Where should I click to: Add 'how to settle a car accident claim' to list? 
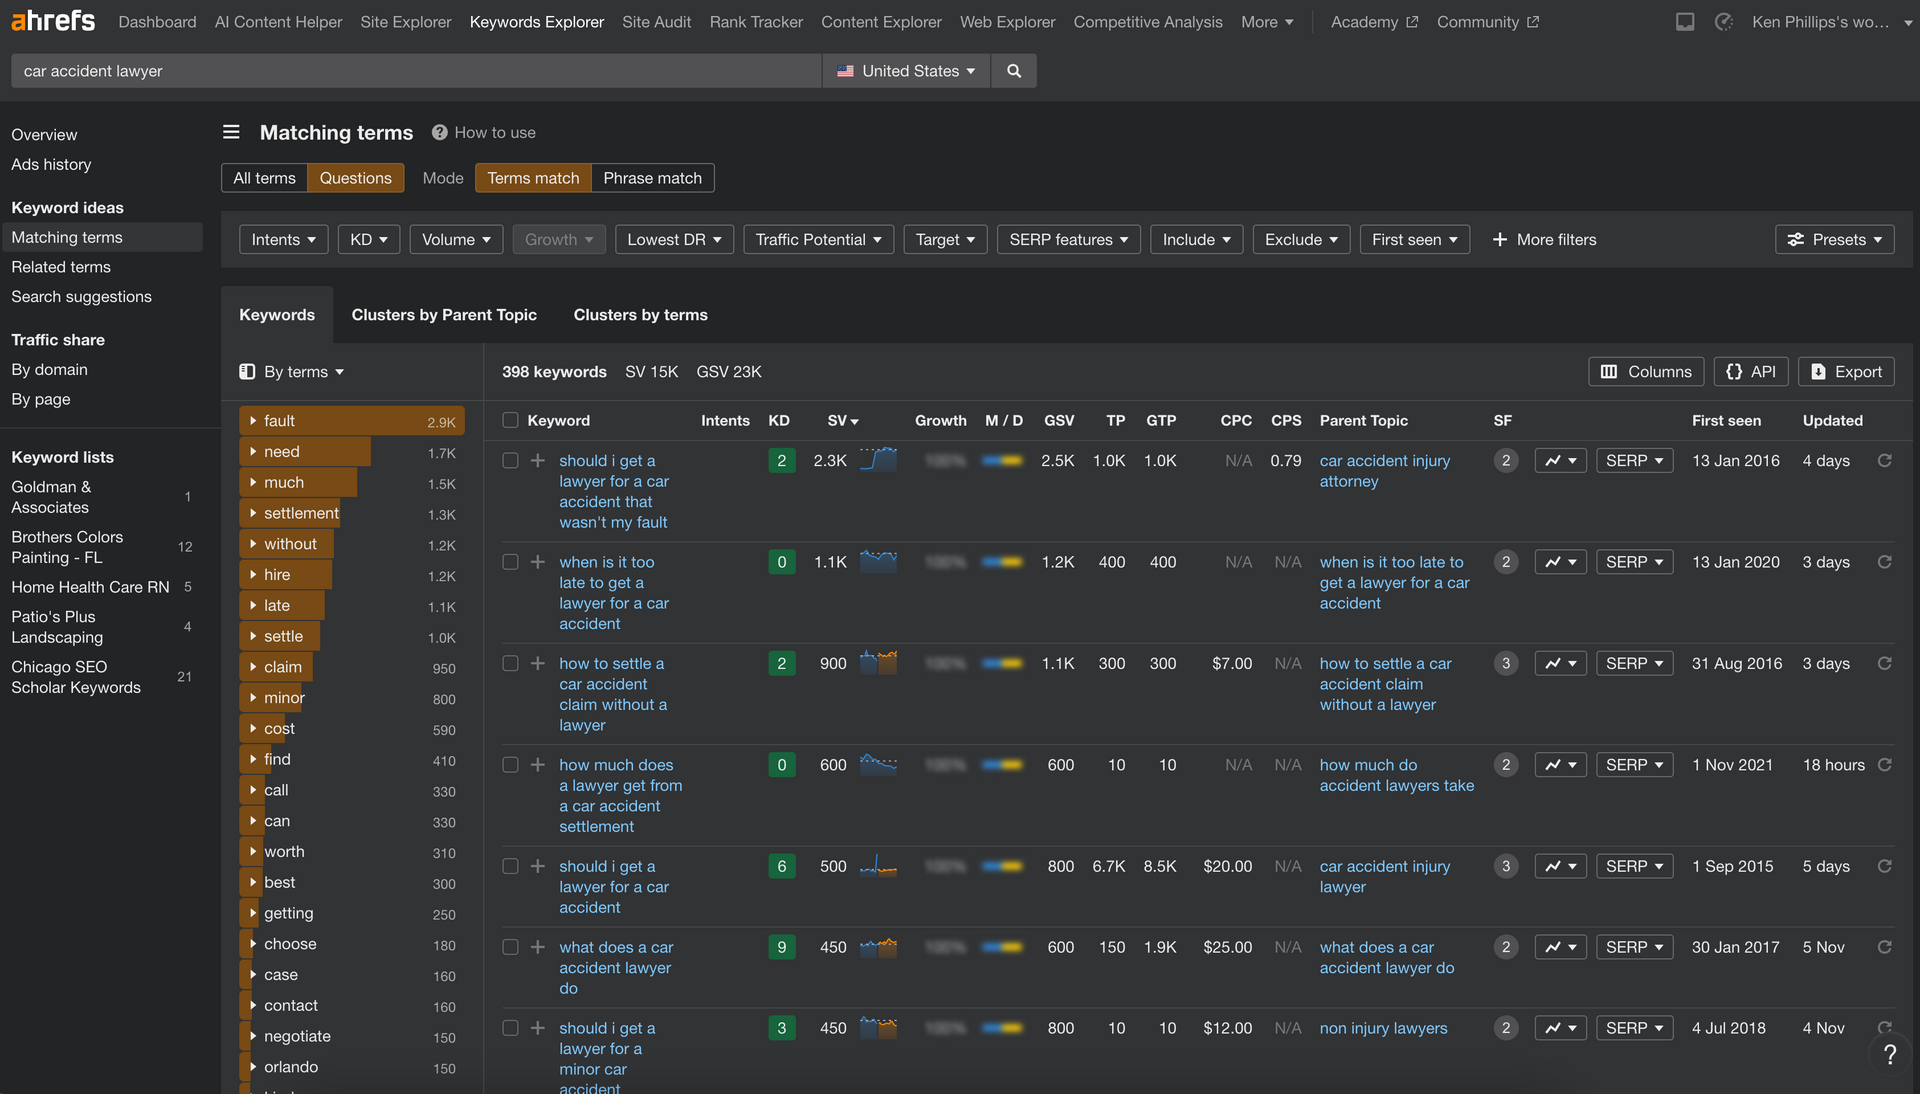538,664
